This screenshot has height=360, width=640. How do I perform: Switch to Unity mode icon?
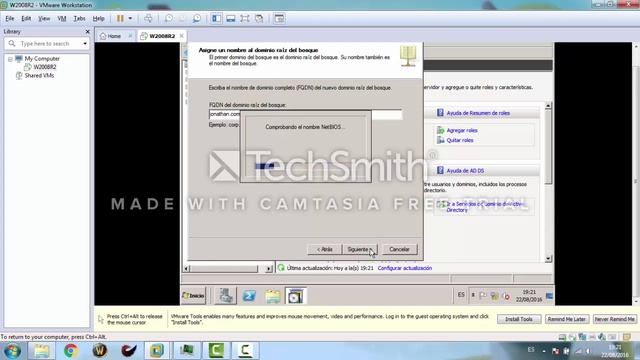tap(259, 18)
